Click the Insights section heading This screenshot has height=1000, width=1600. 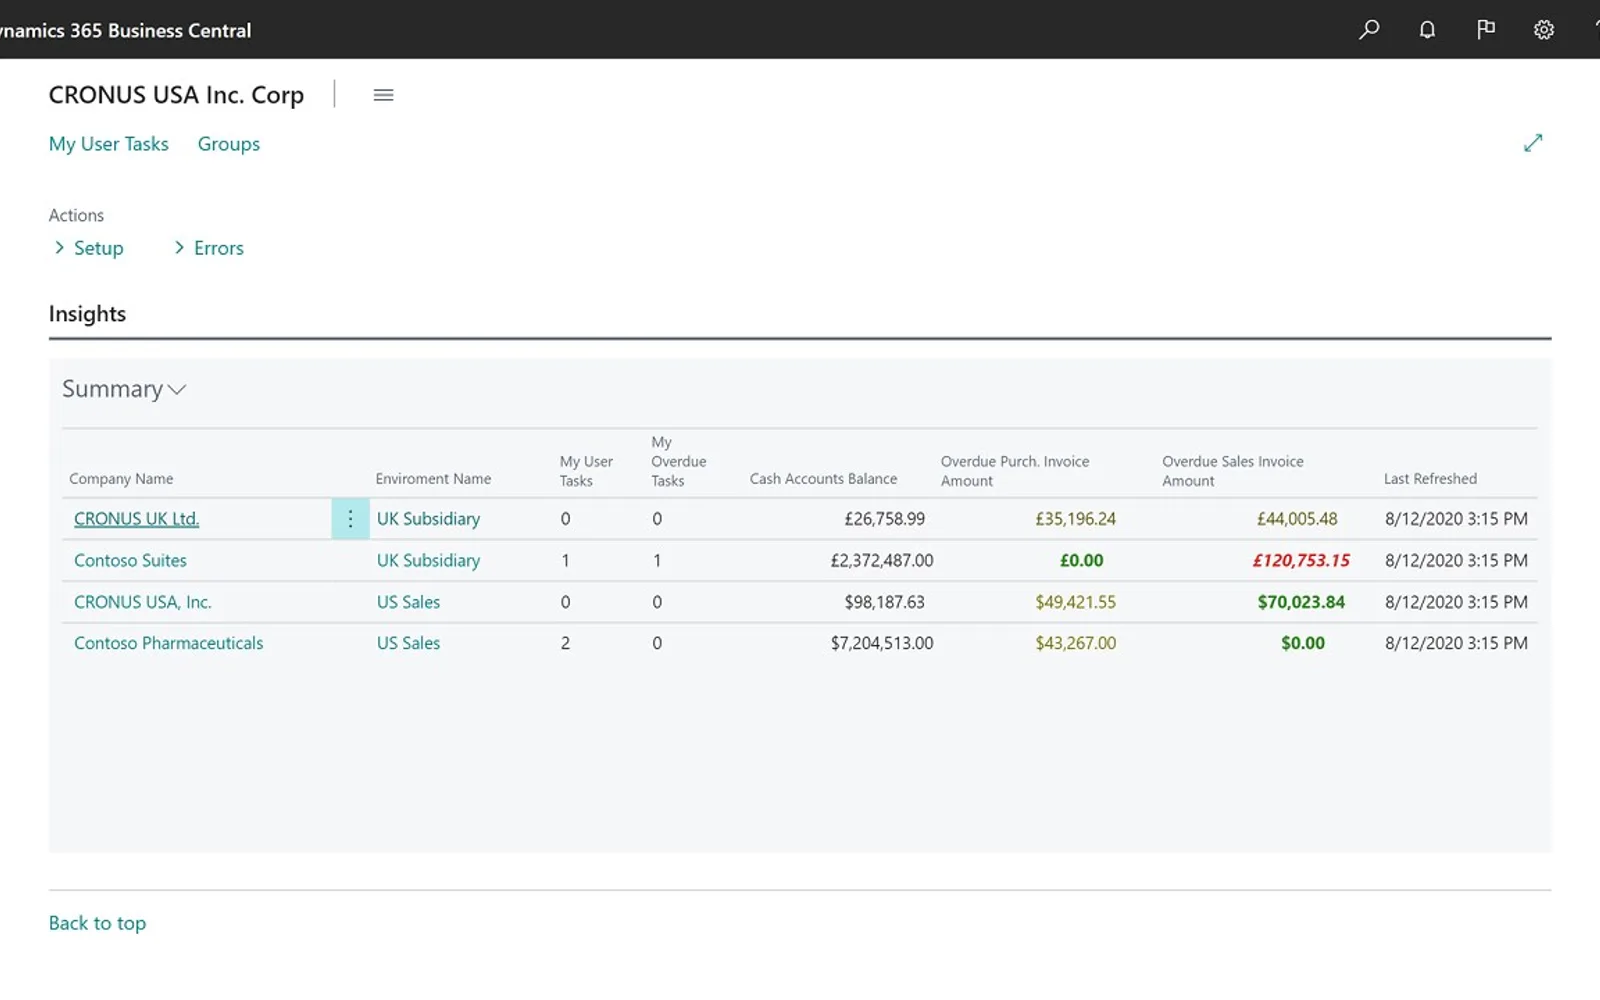point(88,314)
